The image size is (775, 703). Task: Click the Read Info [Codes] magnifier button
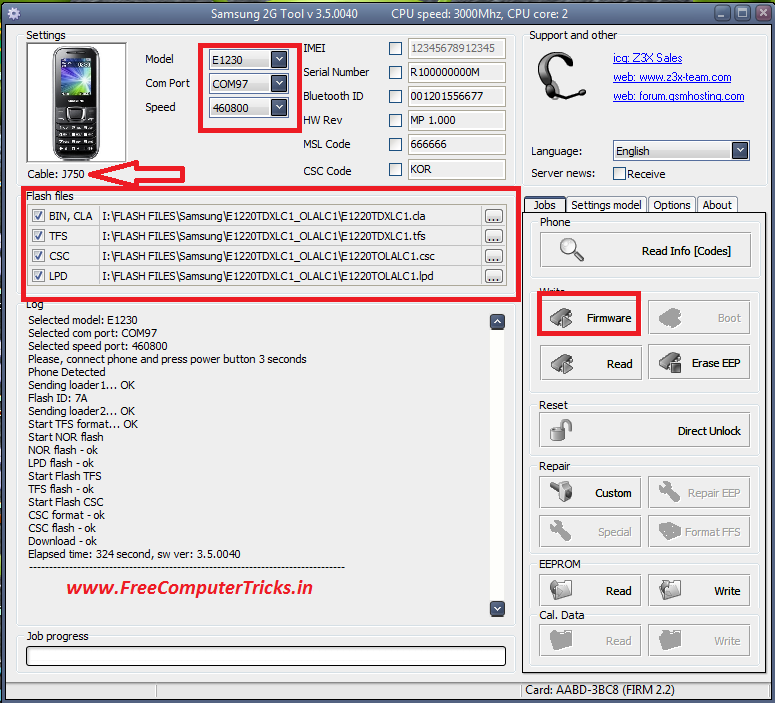[x=645, y=250]
